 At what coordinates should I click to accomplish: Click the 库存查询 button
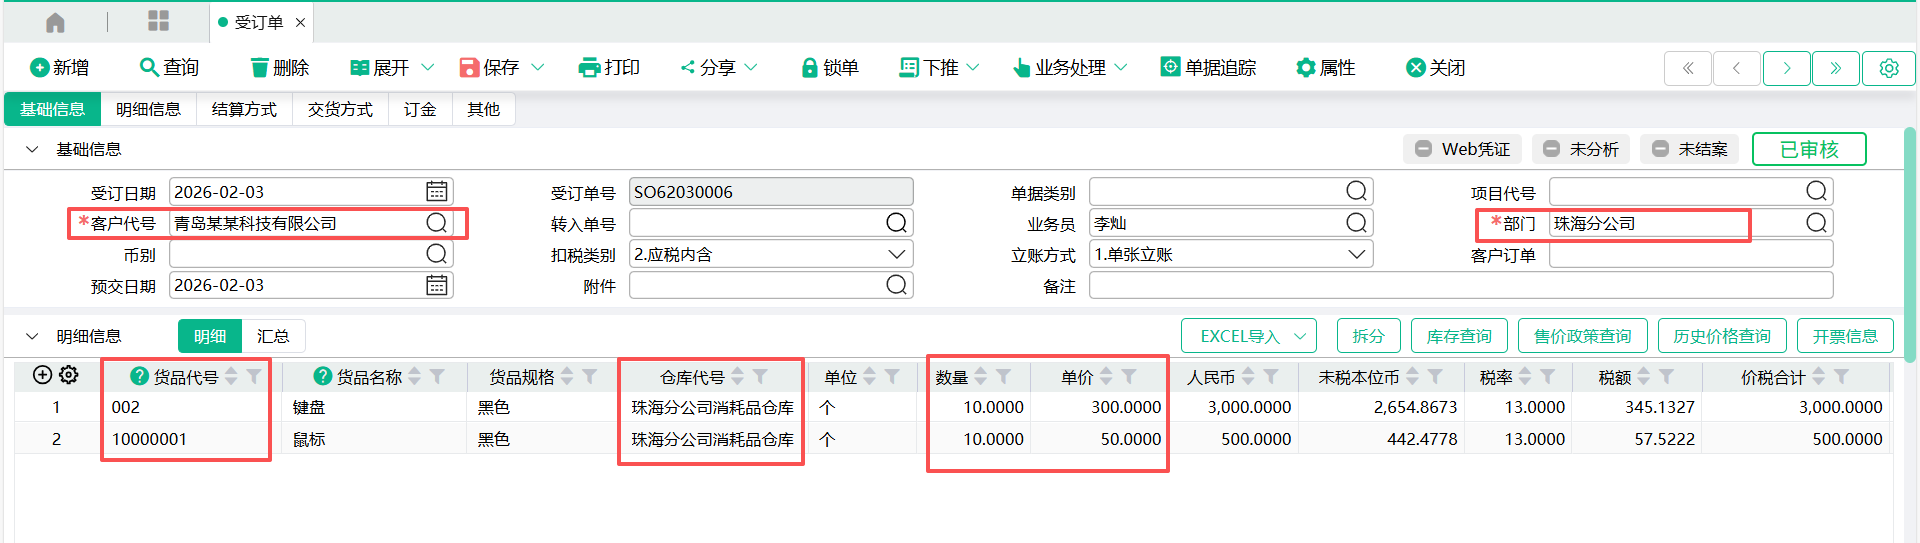pos(1458,336)
